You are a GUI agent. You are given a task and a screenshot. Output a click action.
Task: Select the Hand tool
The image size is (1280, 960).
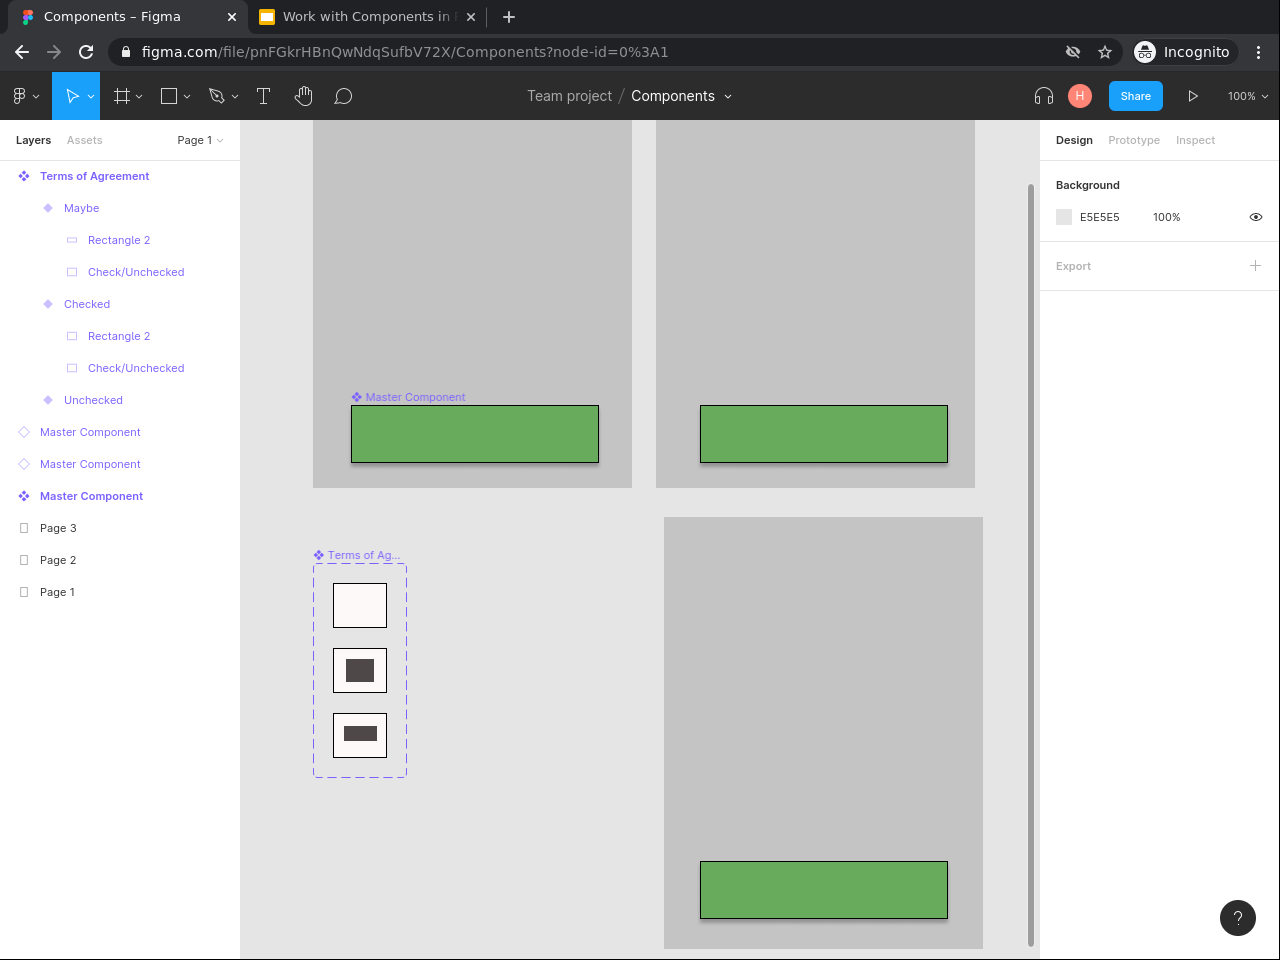pos(304,96)
